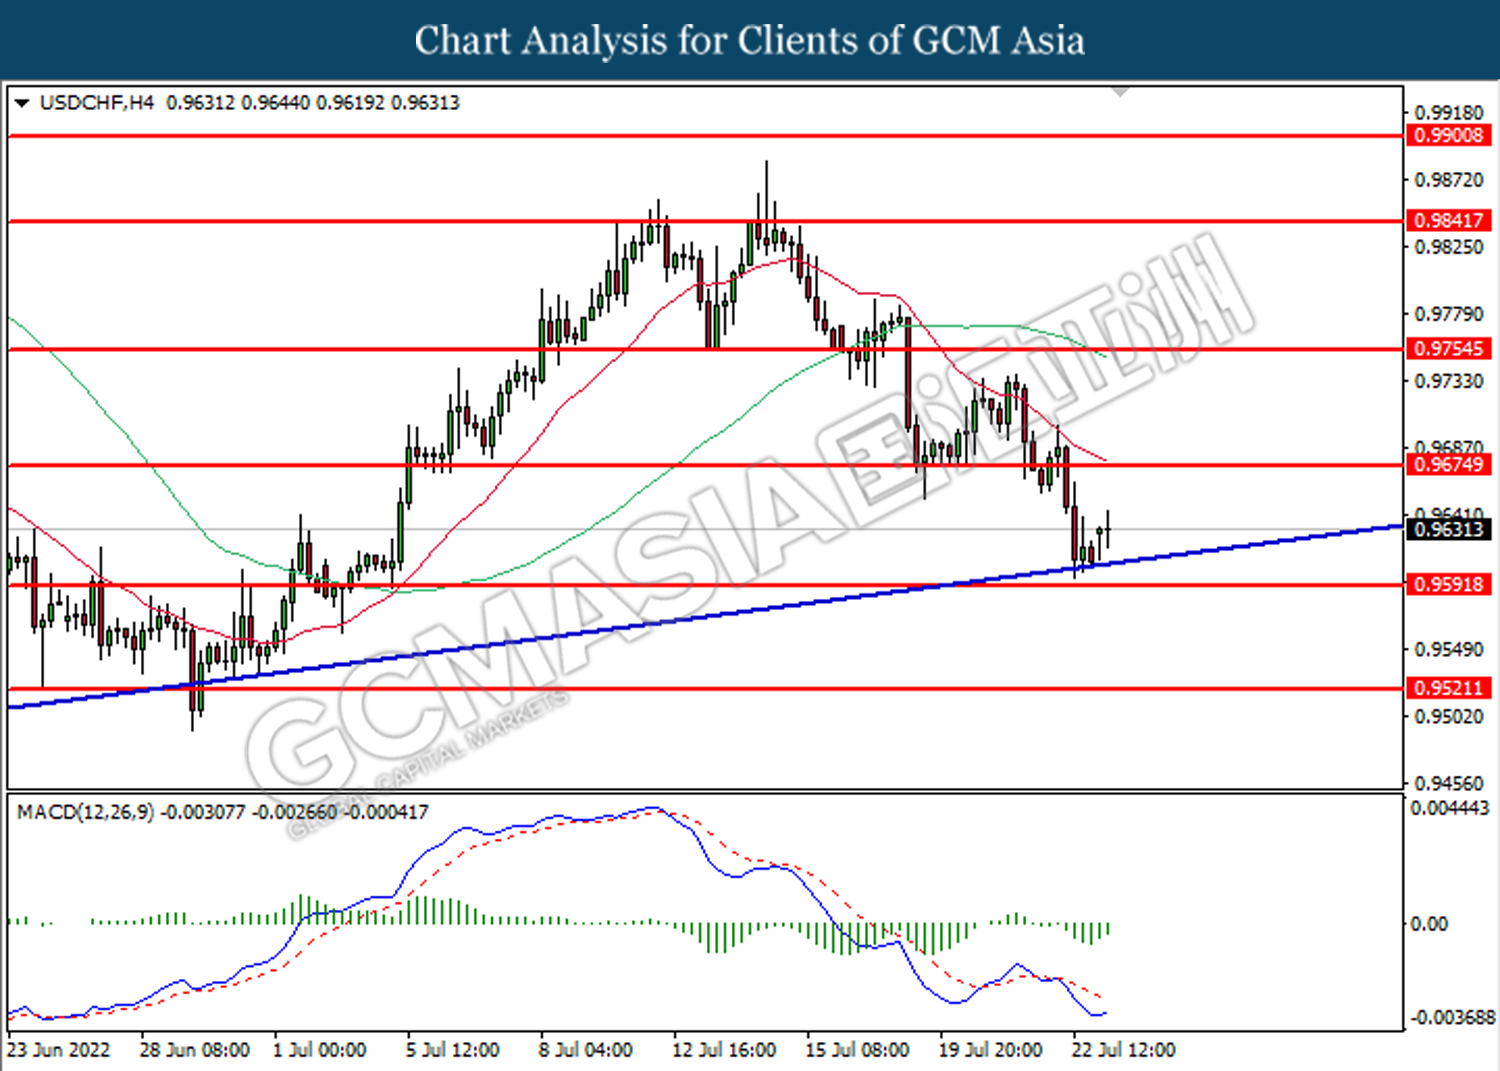
Task: Click the 12 Jul 16:00 time label
Action: [724, 1050]
